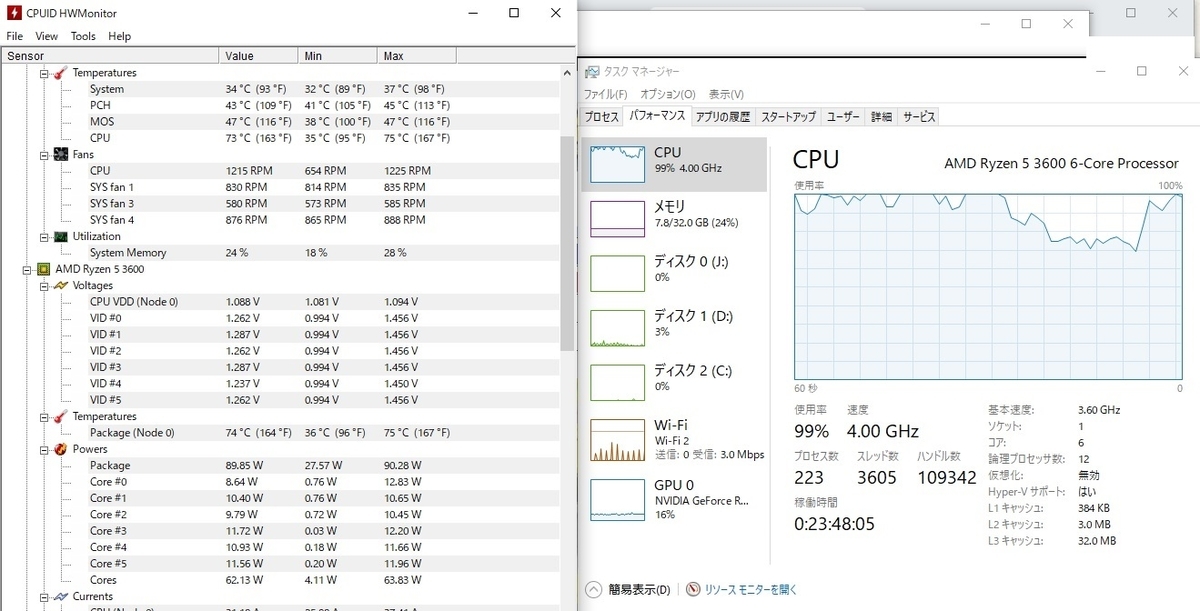Image resolution: width=1200 pixels, height=611 pixels.
Task: Open リソース モニターを開く link
Action: tap(750, 589)
